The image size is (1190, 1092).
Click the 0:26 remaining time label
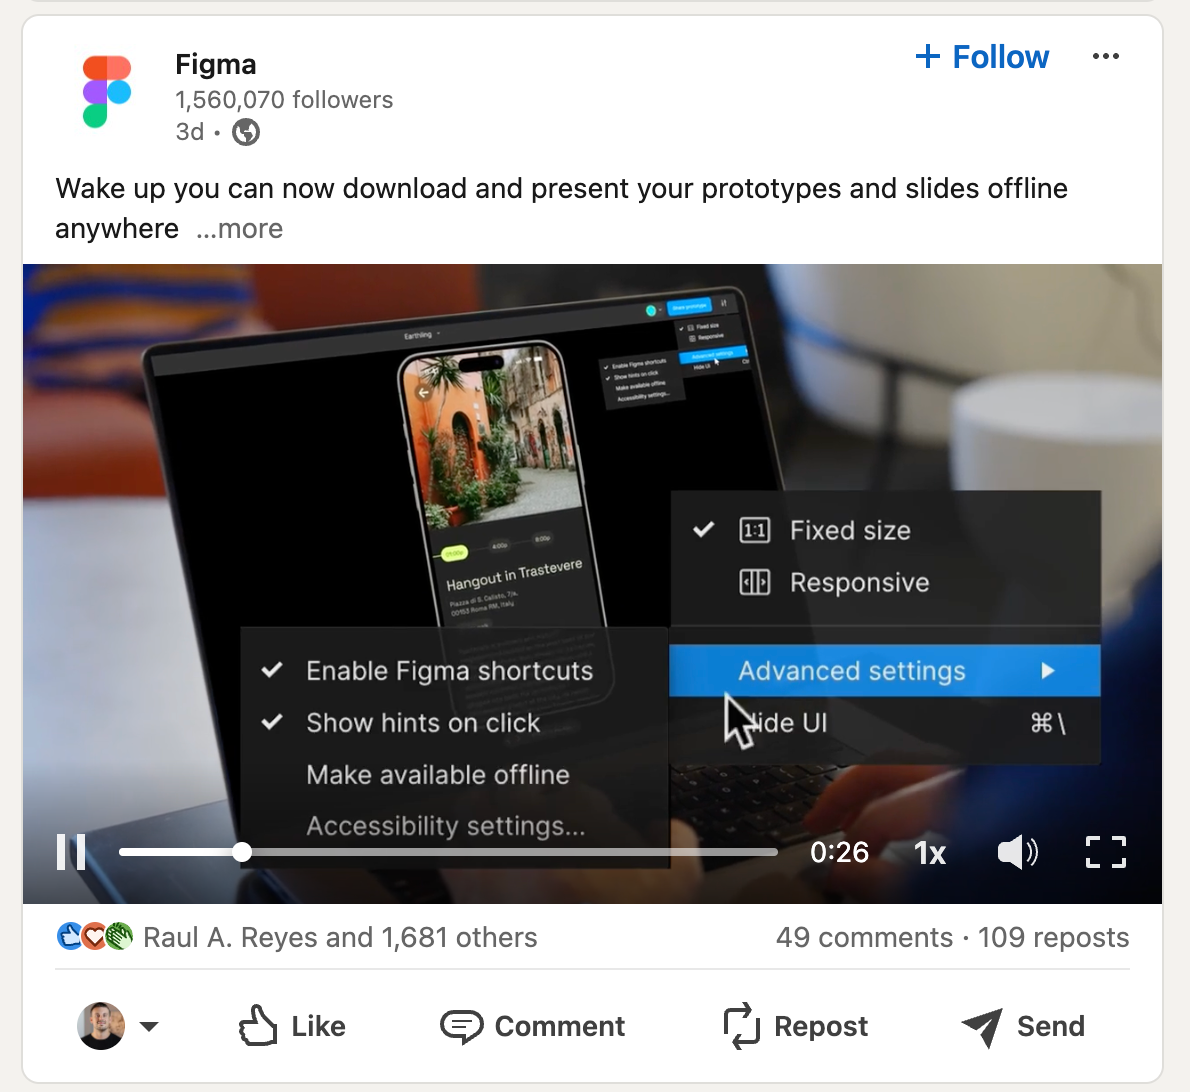click(x=839, y=852)
